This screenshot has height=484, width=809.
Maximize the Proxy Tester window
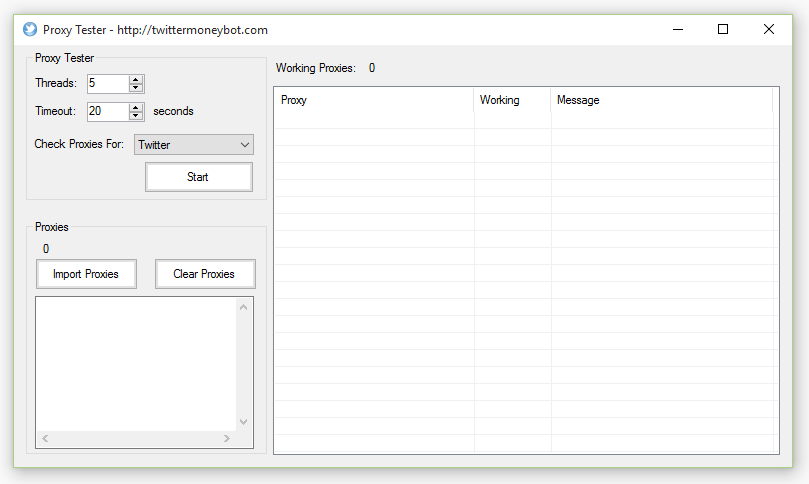(x=723, y=29)
